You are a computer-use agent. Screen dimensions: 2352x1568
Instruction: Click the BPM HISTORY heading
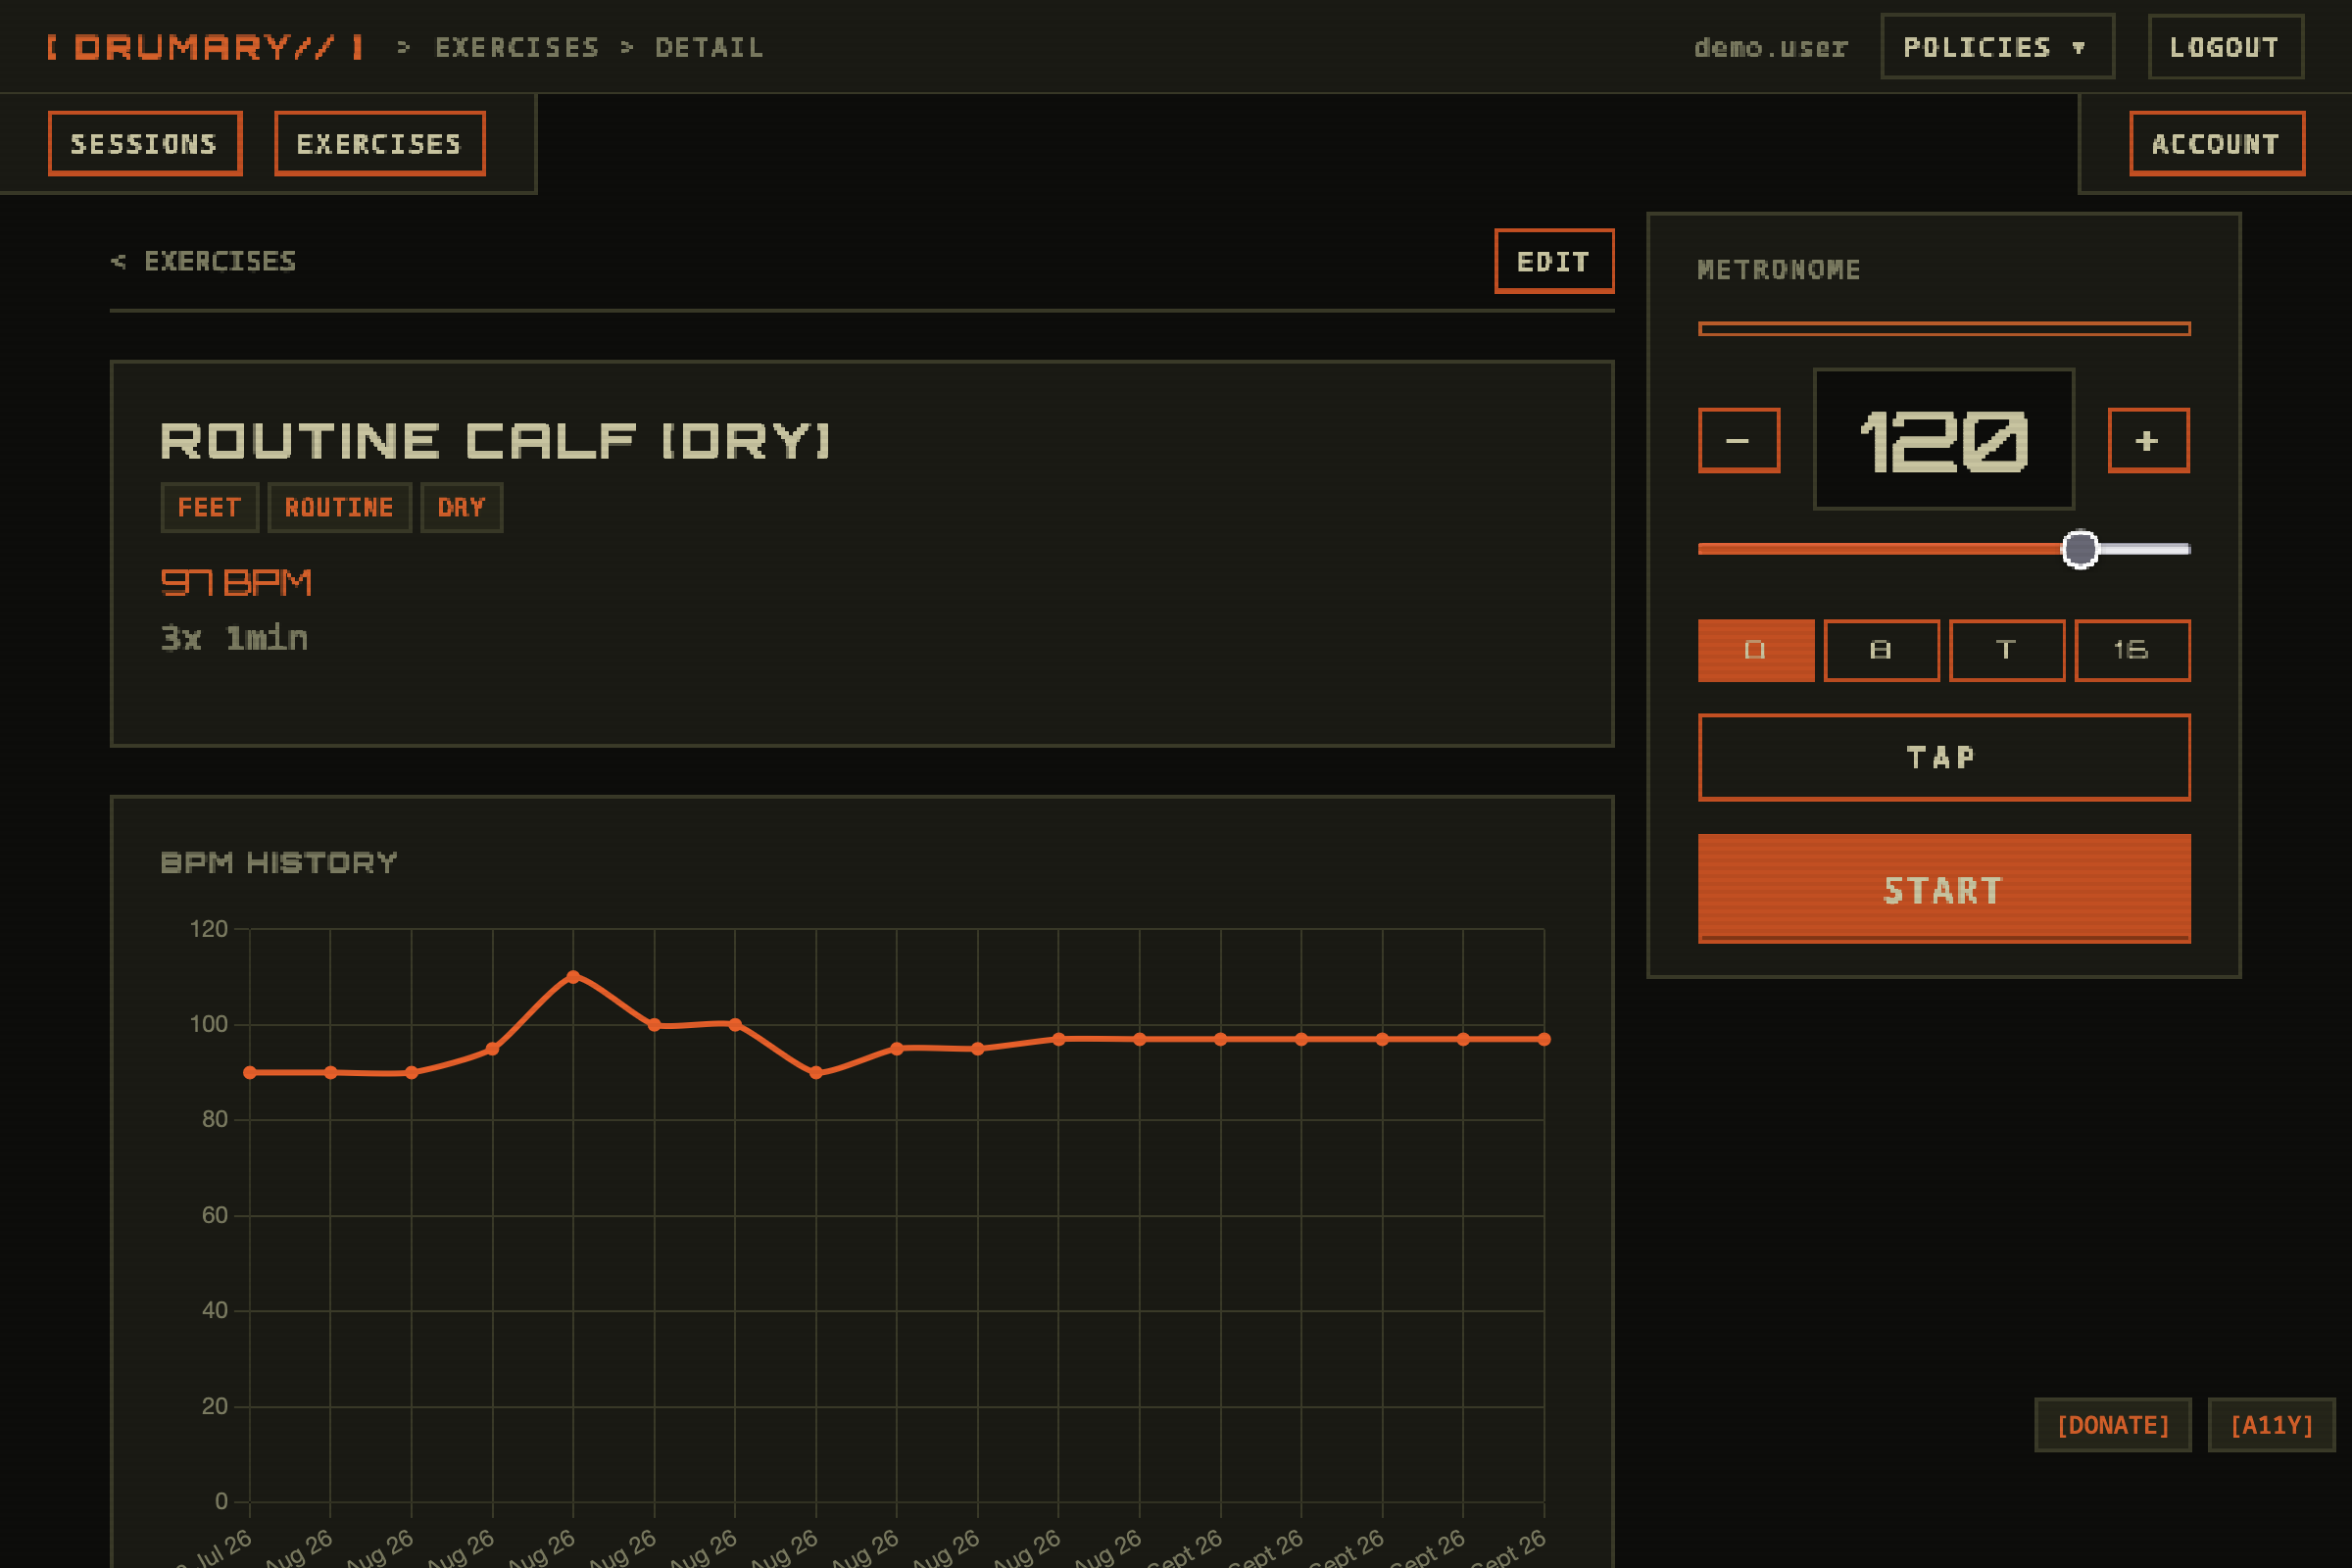click(x=279, y=862)
